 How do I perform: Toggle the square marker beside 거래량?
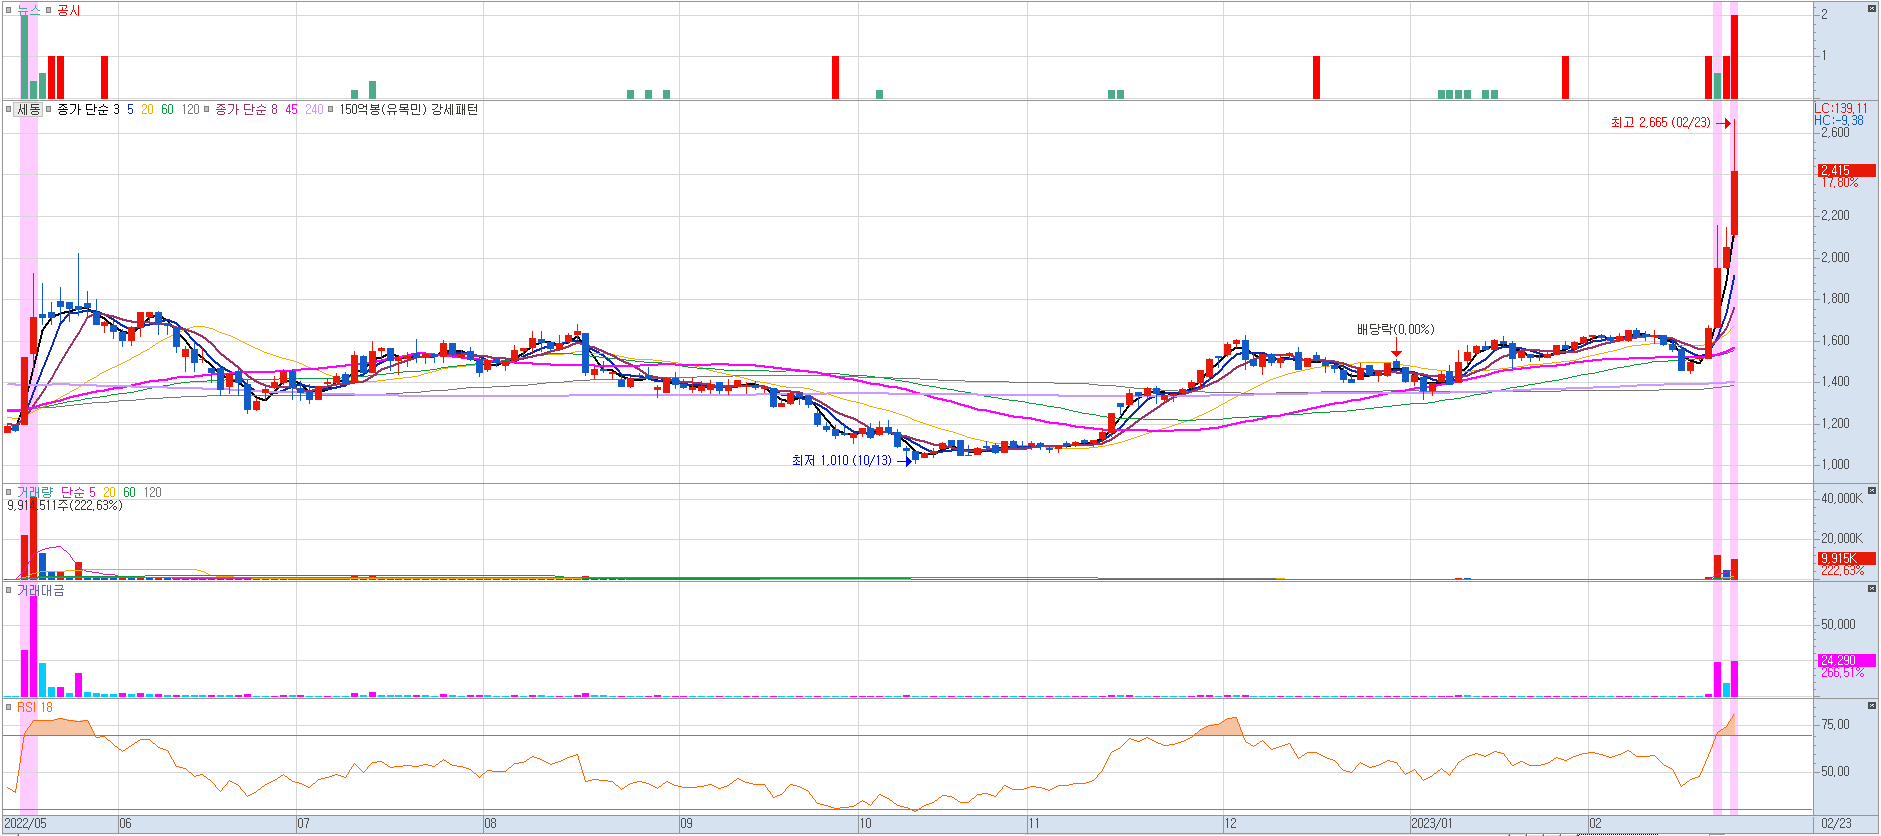tap(8, 492)
